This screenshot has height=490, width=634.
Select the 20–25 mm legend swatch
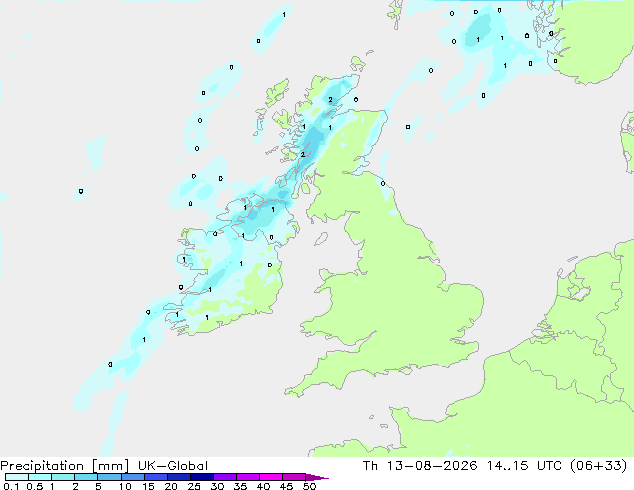tap(179, 477)
